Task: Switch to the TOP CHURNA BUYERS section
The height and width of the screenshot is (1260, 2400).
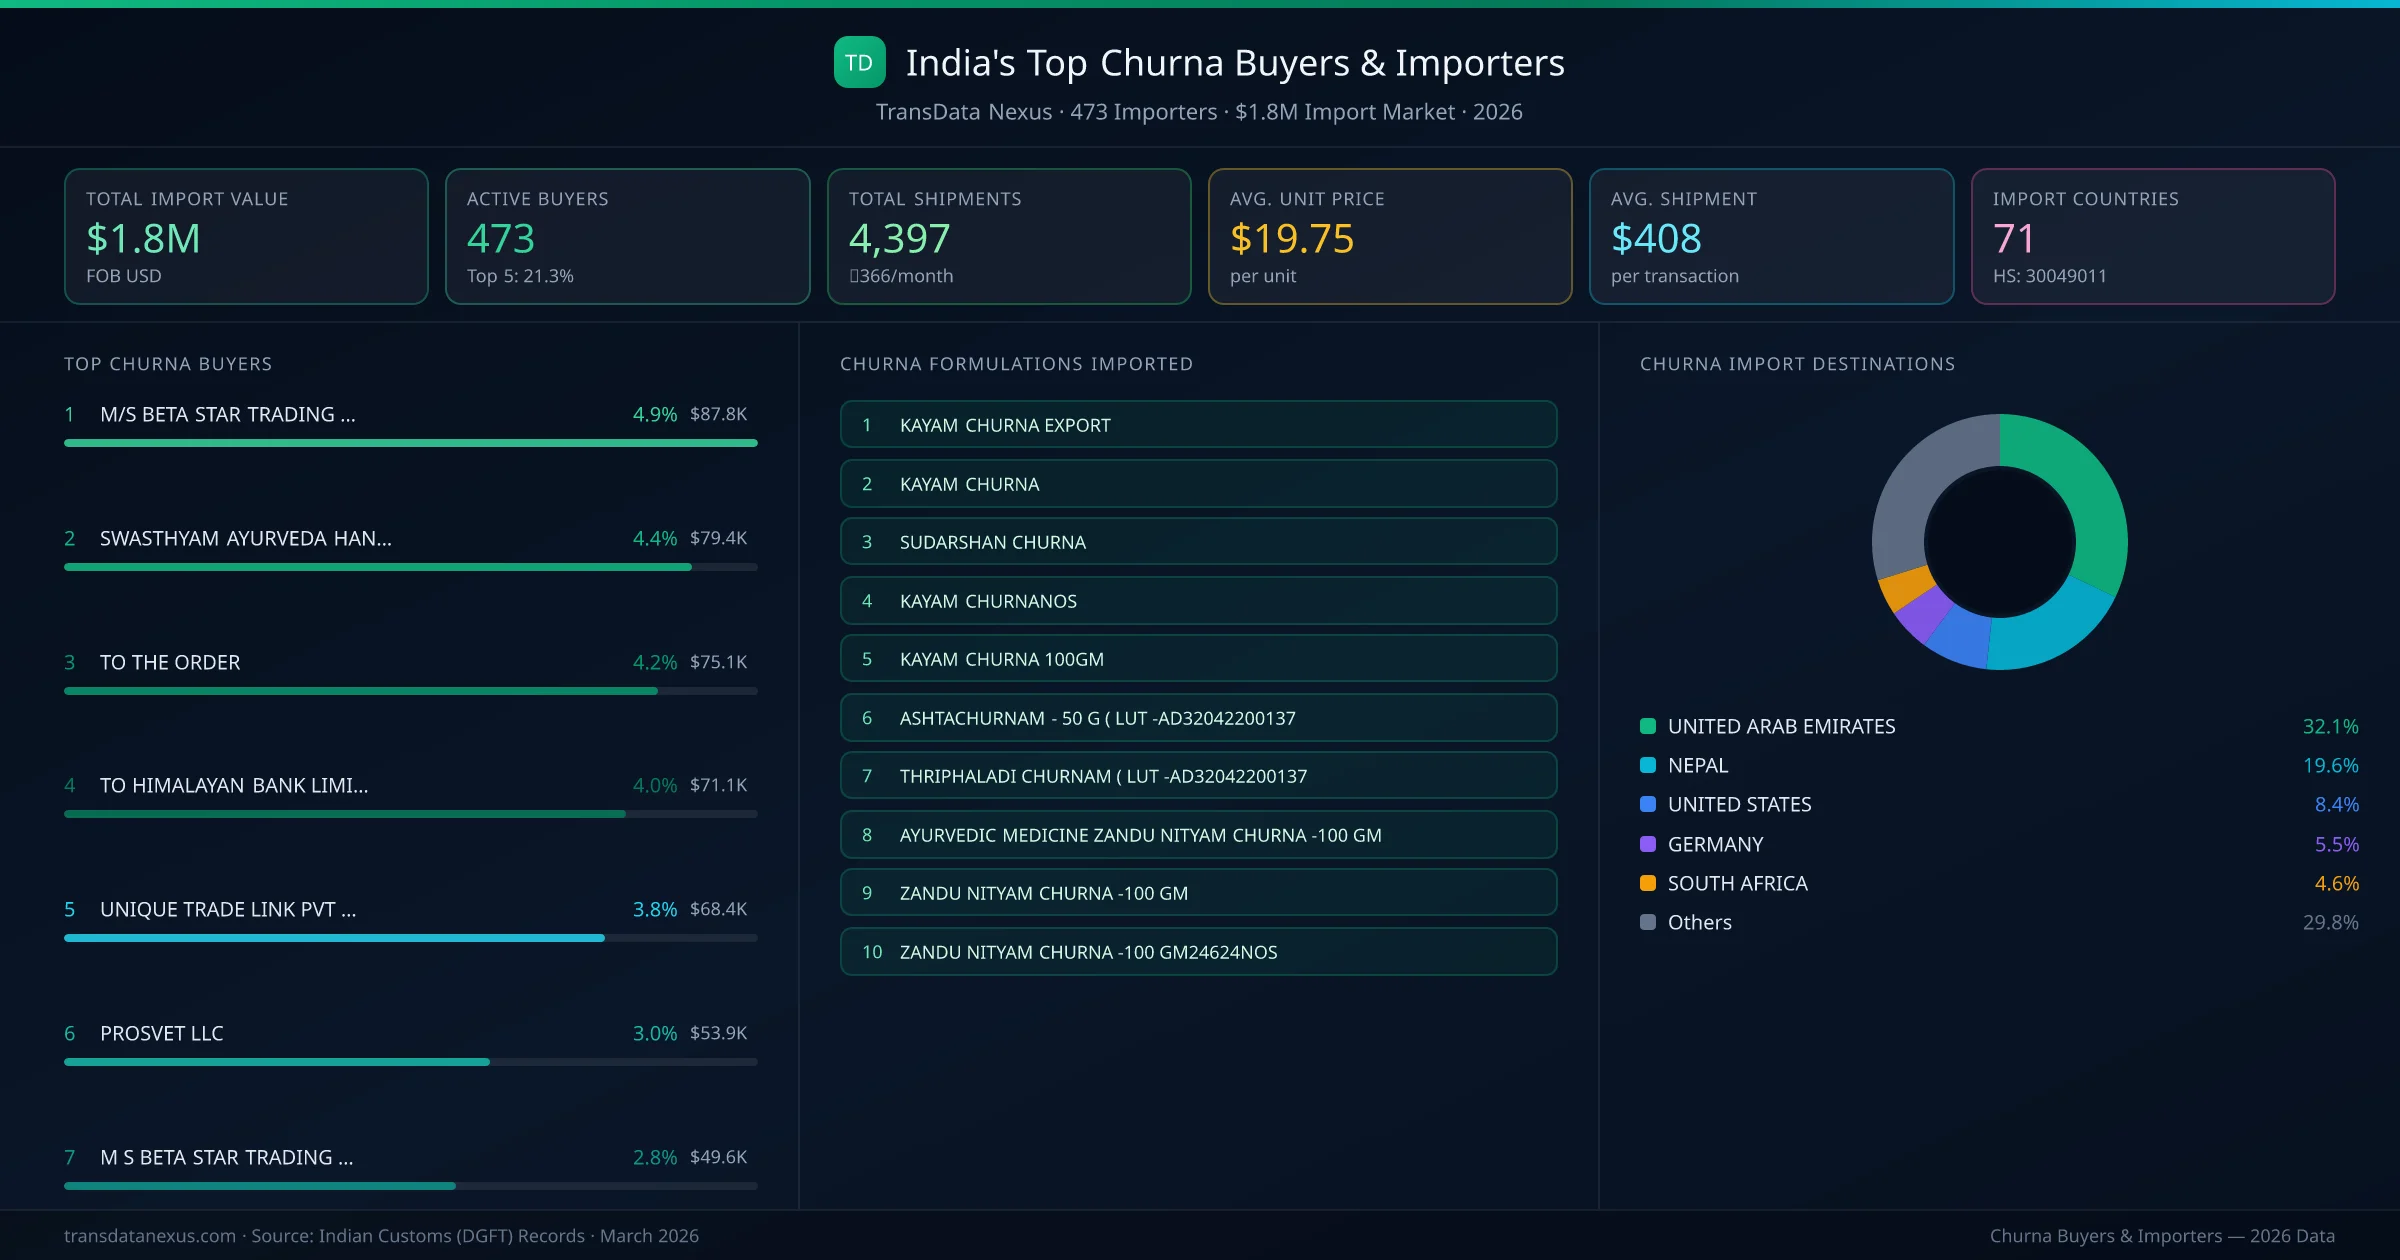Action: click(167, 364)
